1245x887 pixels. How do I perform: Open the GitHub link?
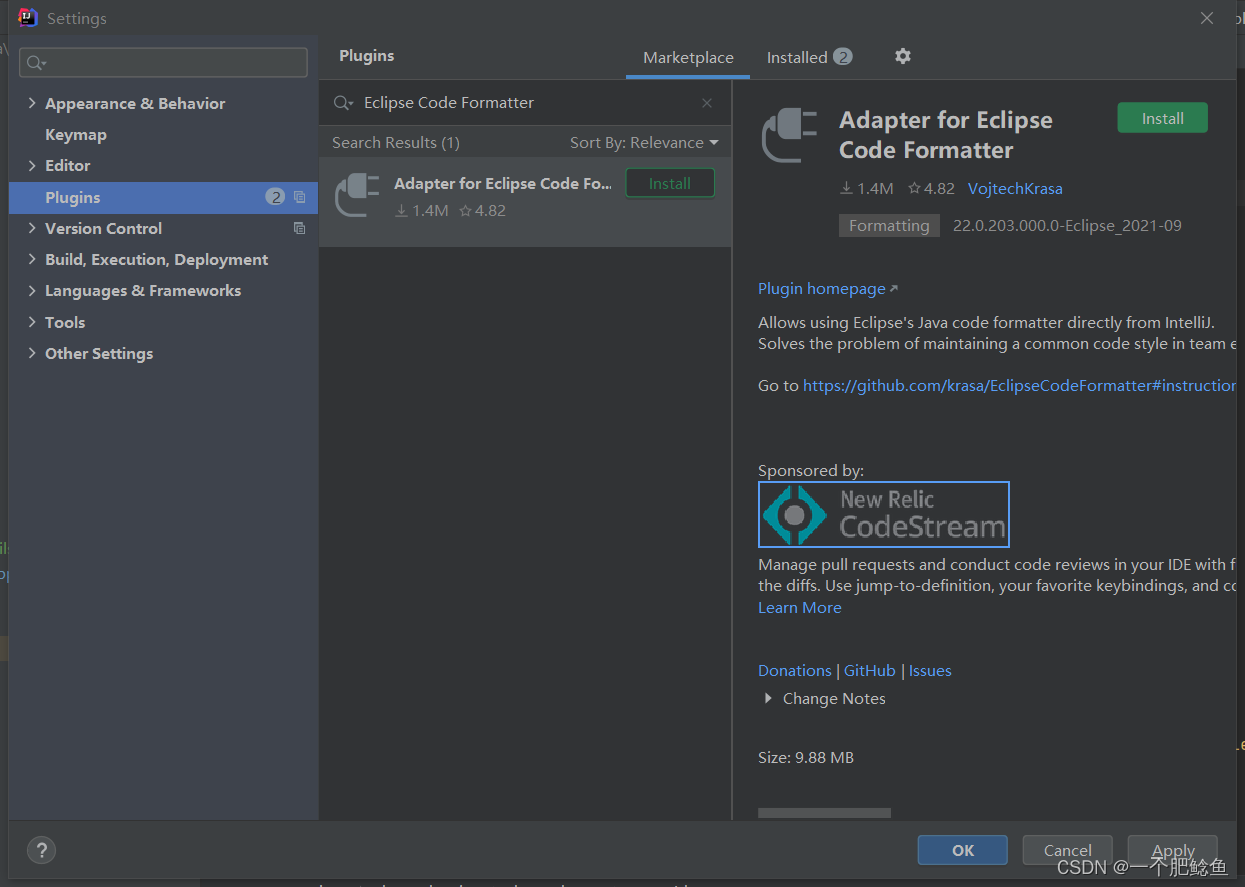click(x=870, y=670)
